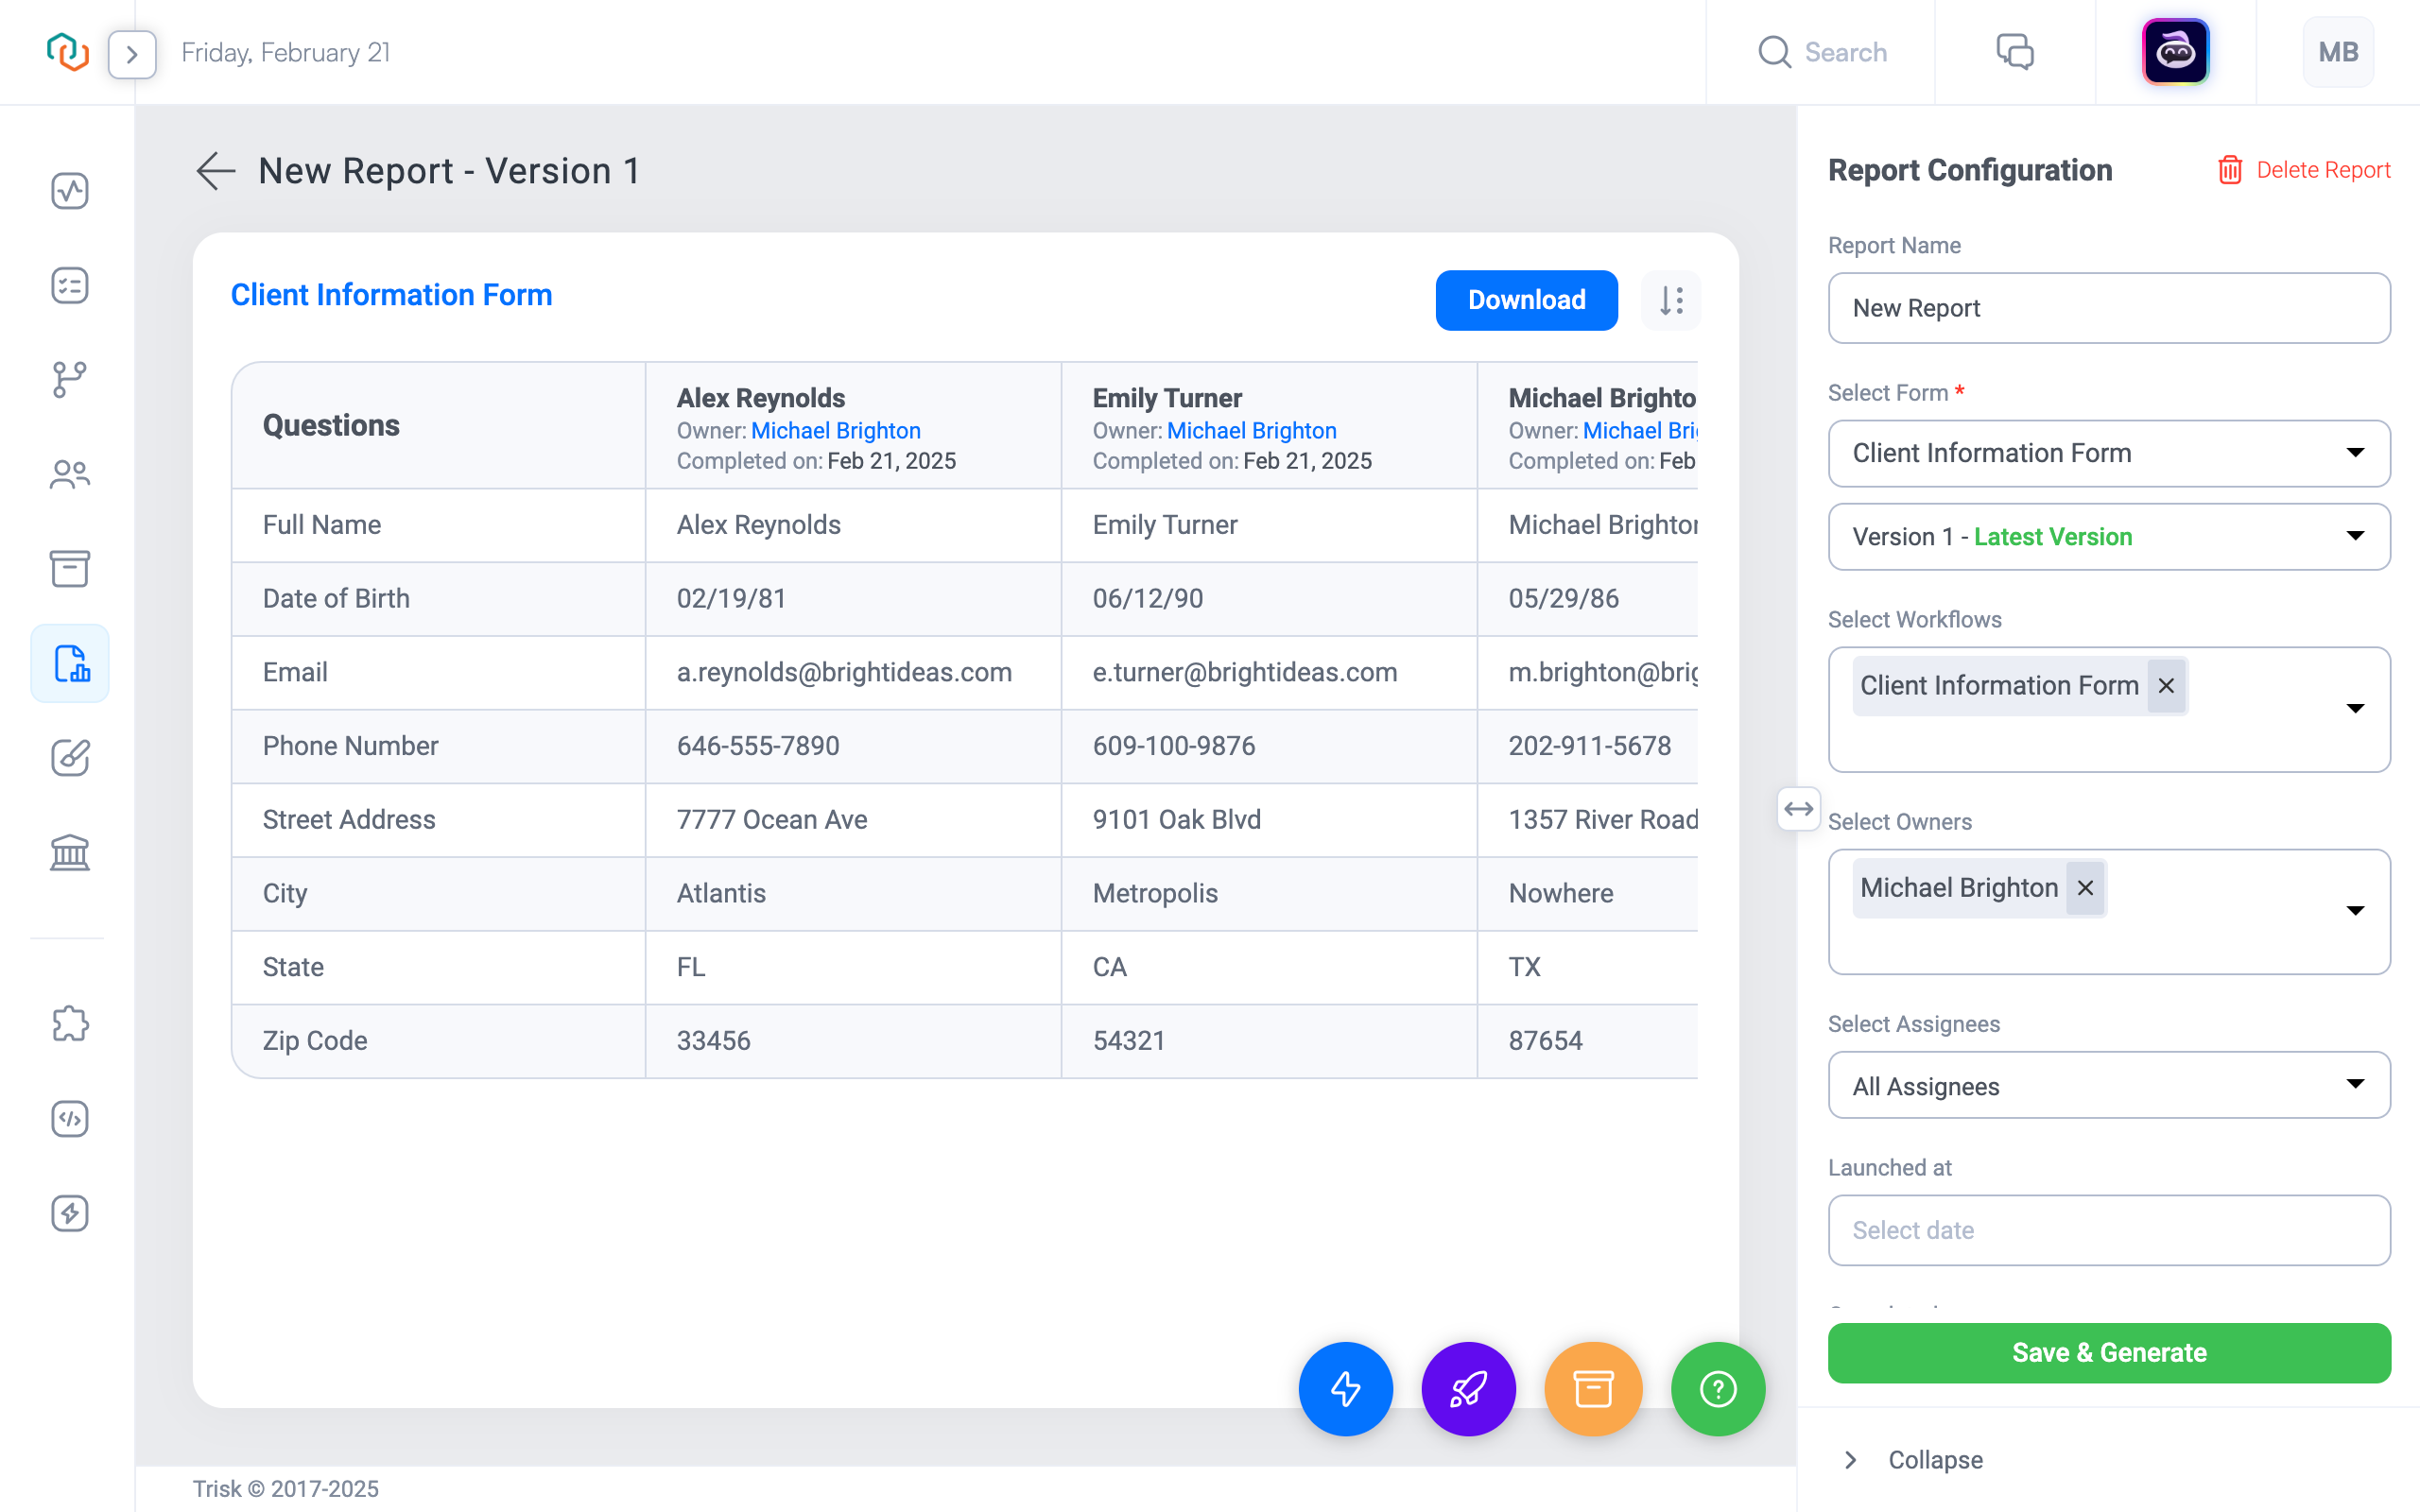2420x1512 pixels.
Task: Click the Trisk logo icon
Action: click(x=68, y=52)
